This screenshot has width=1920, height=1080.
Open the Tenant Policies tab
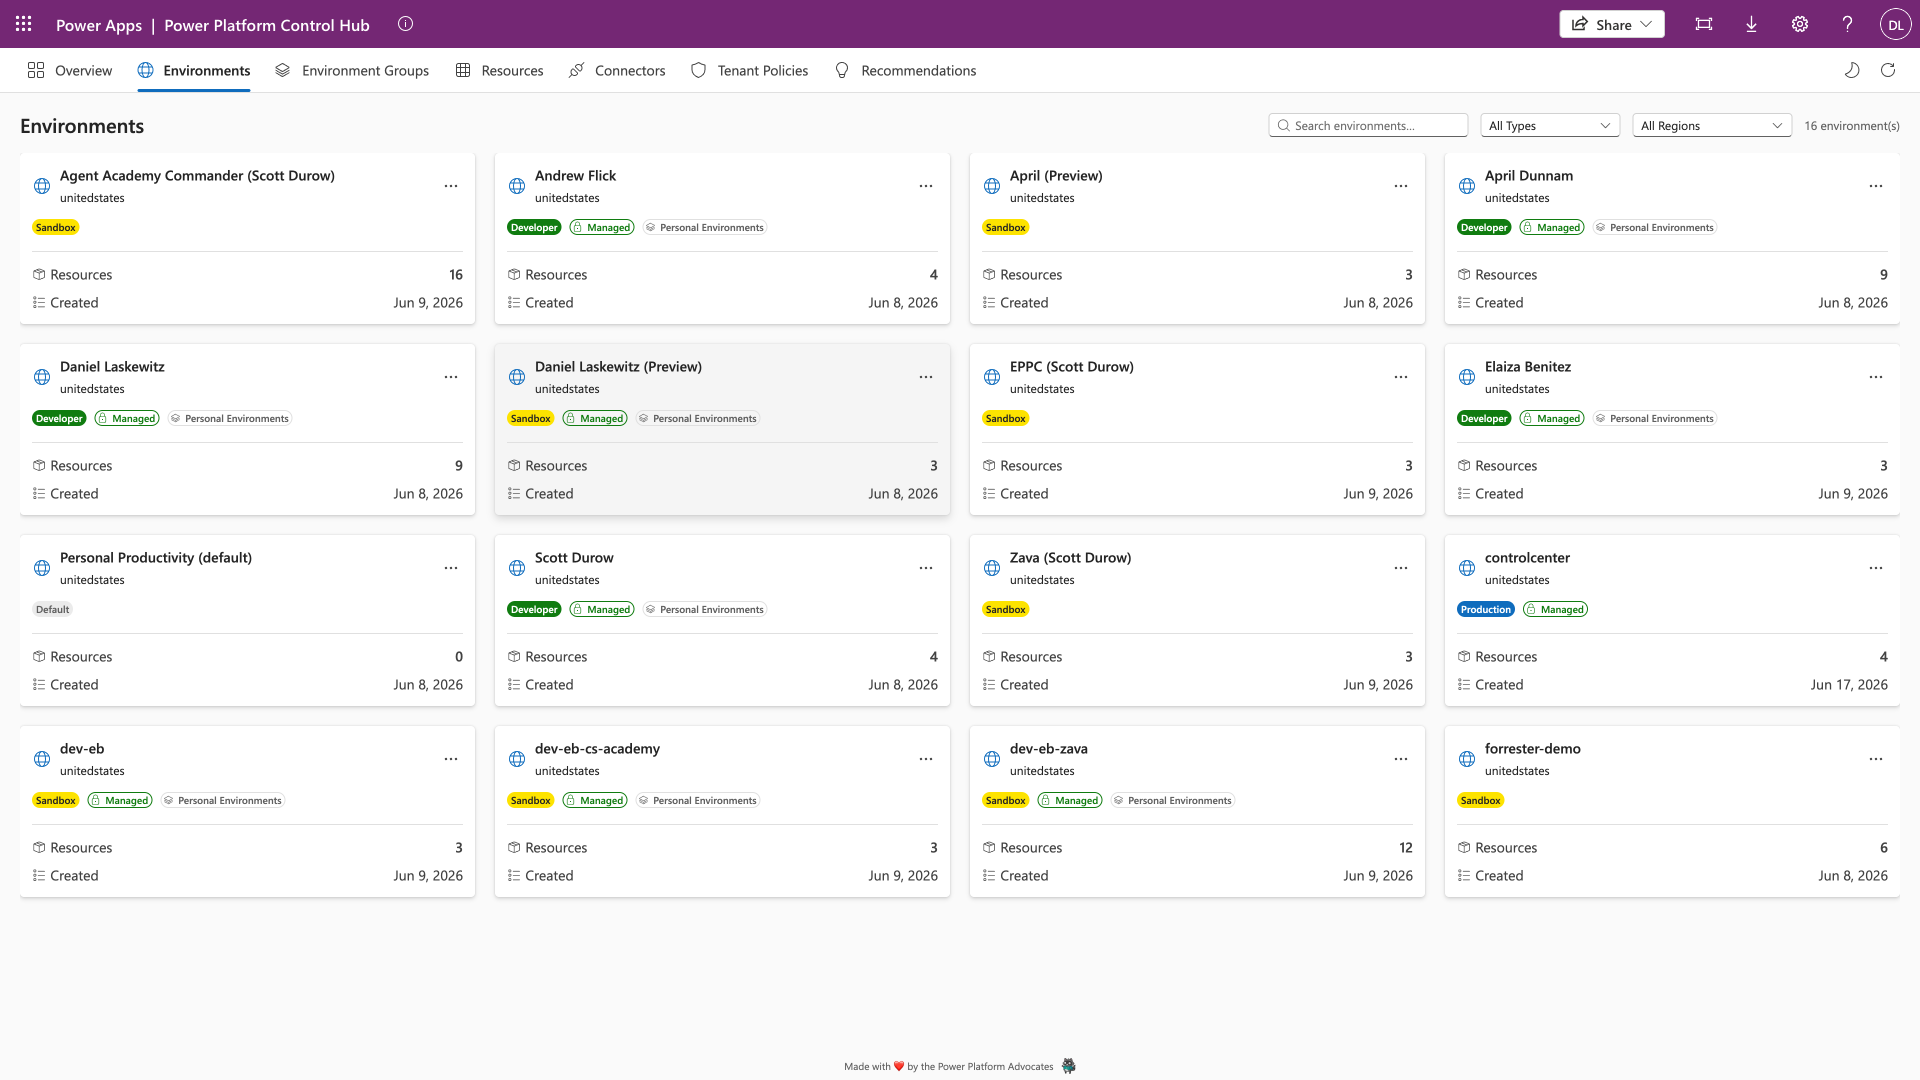pyautogui.click(x=750, y=70)
